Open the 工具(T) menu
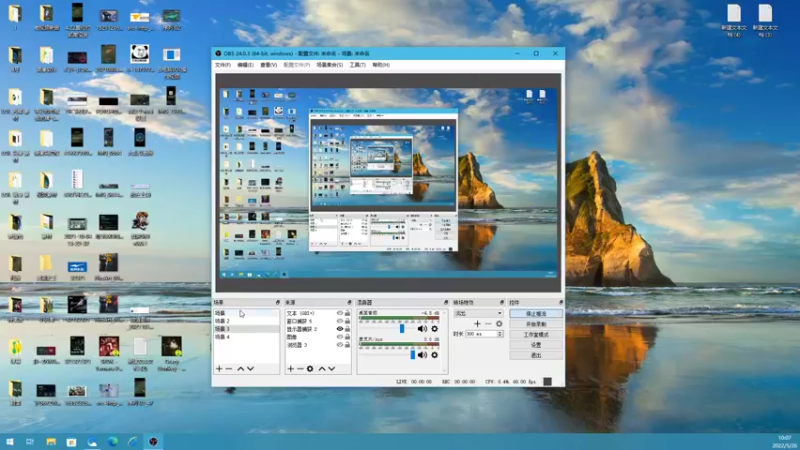Viewport: 800px width, 450px height. coord(357,65)
